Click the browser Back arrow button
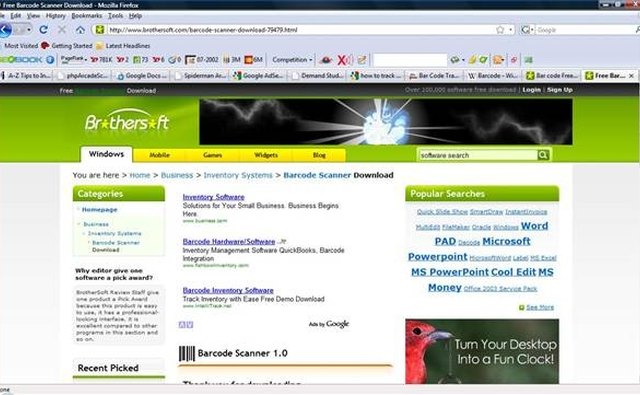Image resolution: width=640 pixels, height=395 pixels. pos(5,30)
